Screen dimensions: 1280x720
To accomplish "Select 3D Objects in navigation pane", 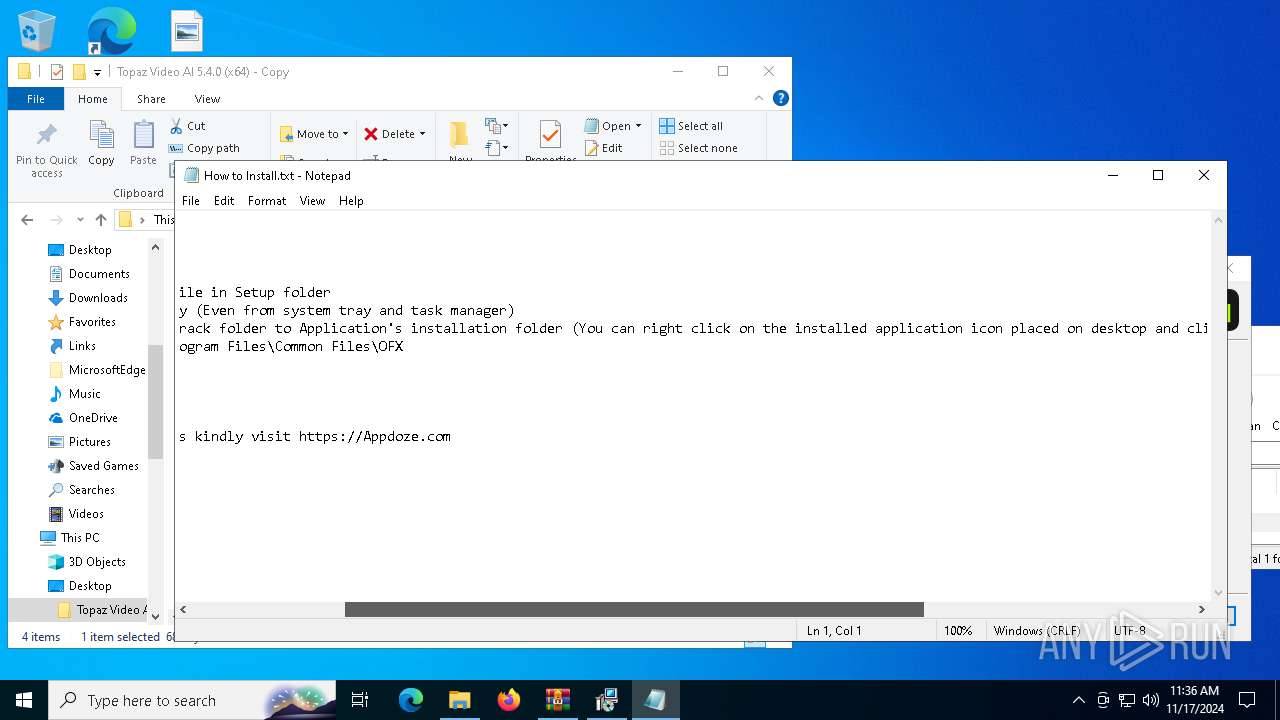I will tap(96, 562).
